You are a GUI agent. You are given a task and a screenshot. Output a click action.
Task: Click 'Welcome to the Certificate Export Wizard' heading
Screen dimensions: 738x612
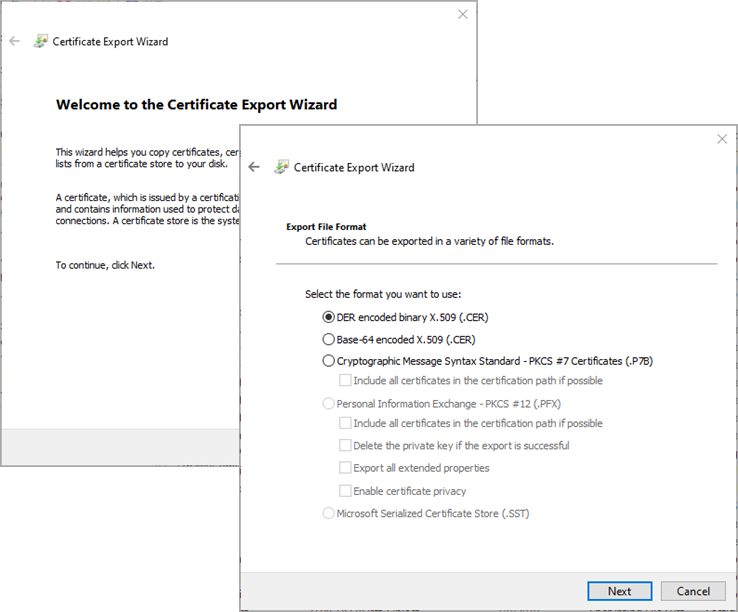(x=197, y=105)
